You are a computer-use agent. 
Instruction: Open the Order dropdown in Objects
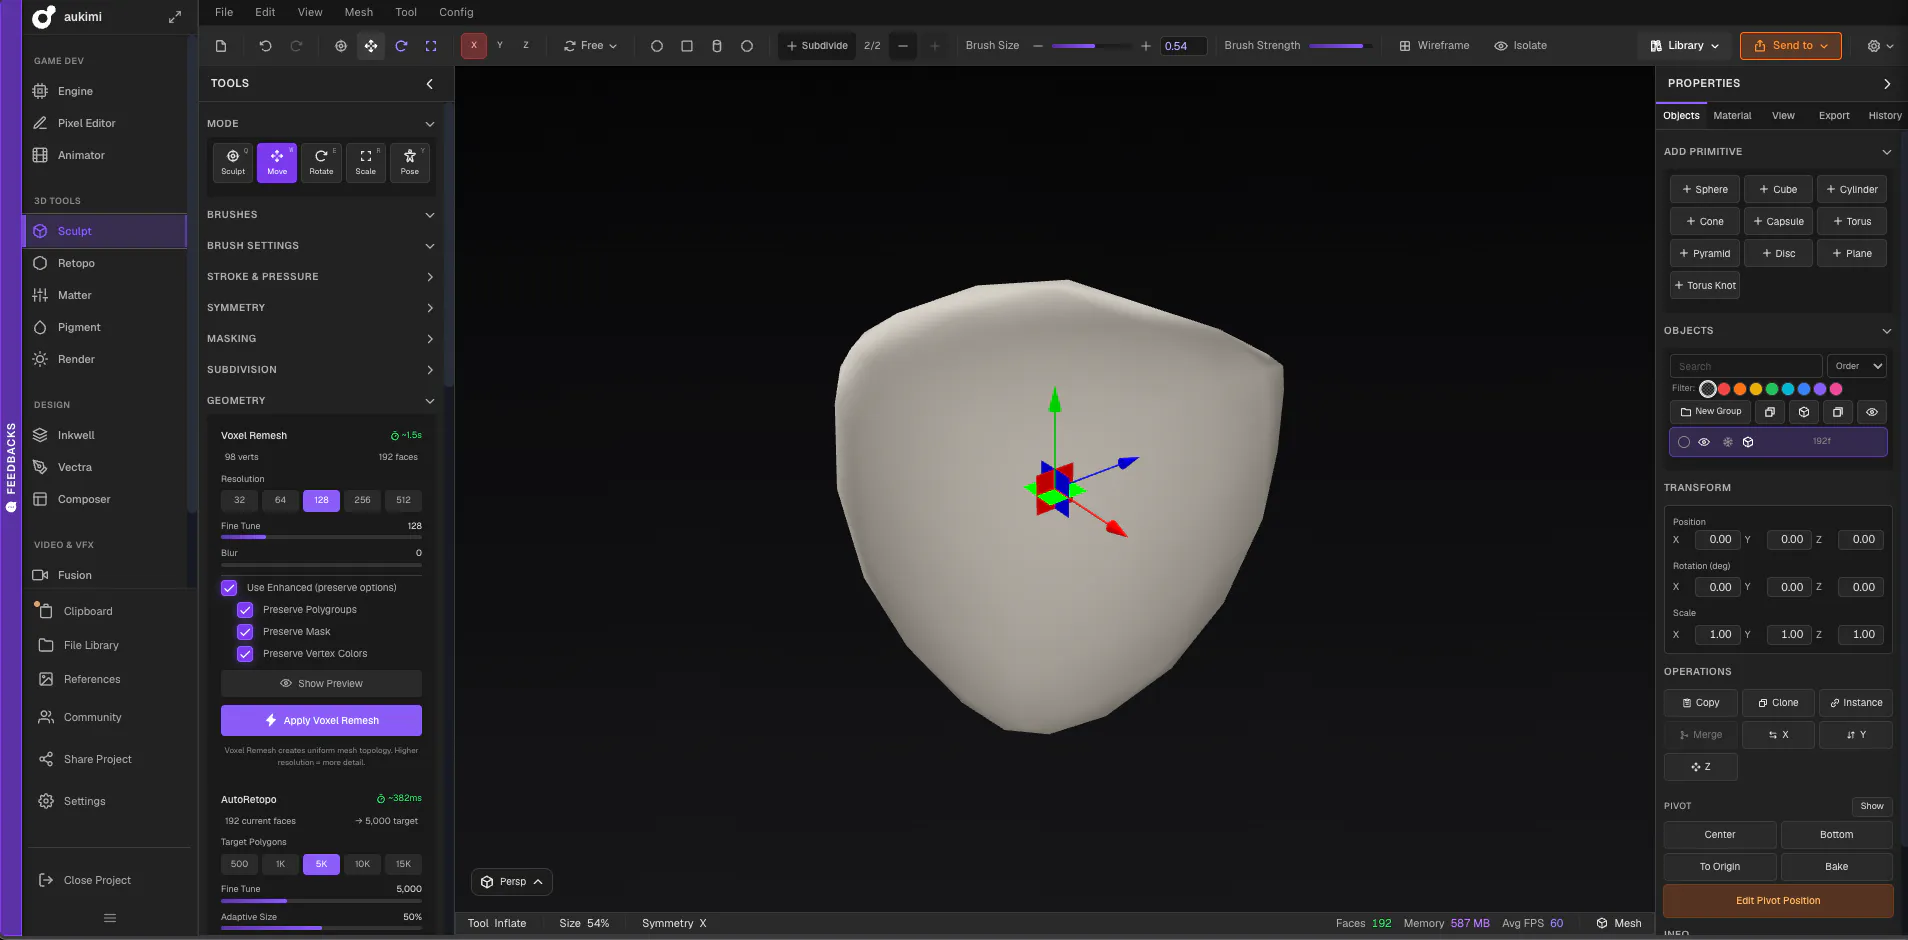1857,366
